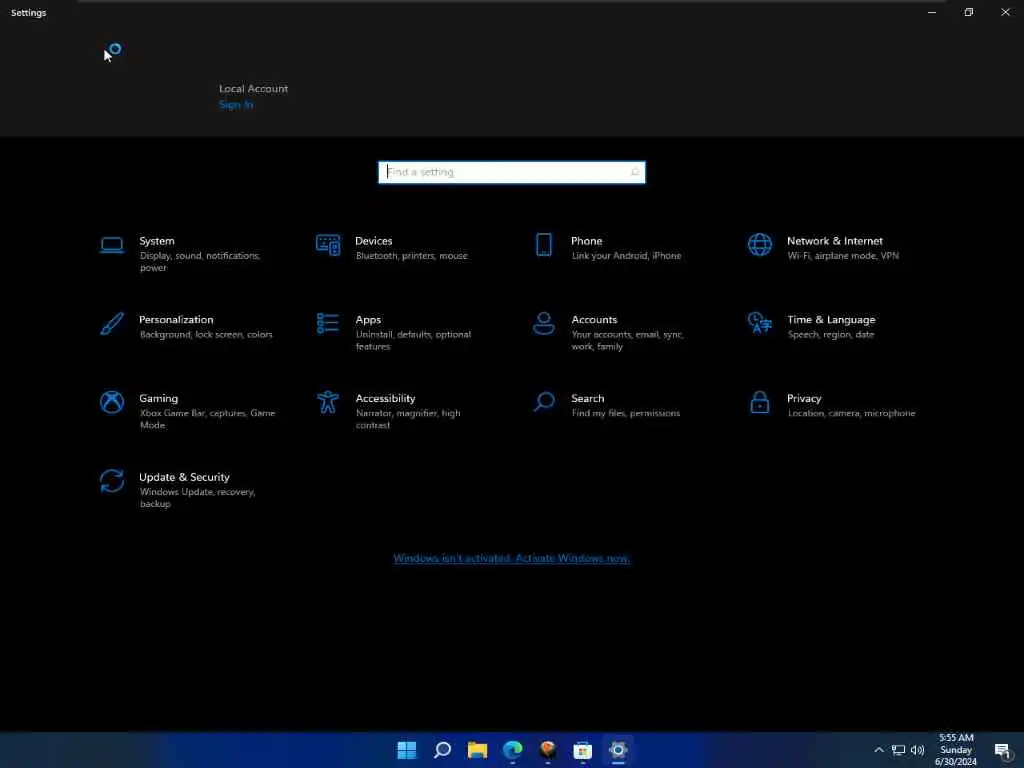The width and height of the screenshot is (1024, 768).
Task: Select the Update & Security heading
Action: click(184, 477)
